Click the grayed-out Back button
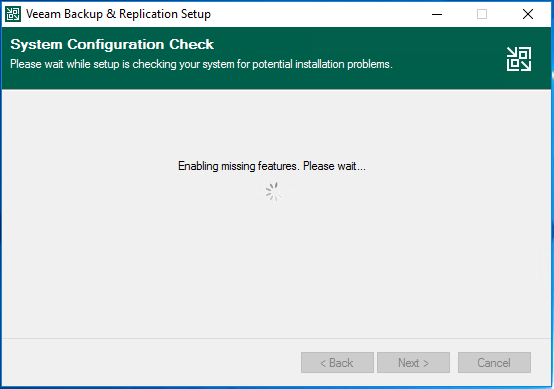554x389 pixels. coord(337,363)
